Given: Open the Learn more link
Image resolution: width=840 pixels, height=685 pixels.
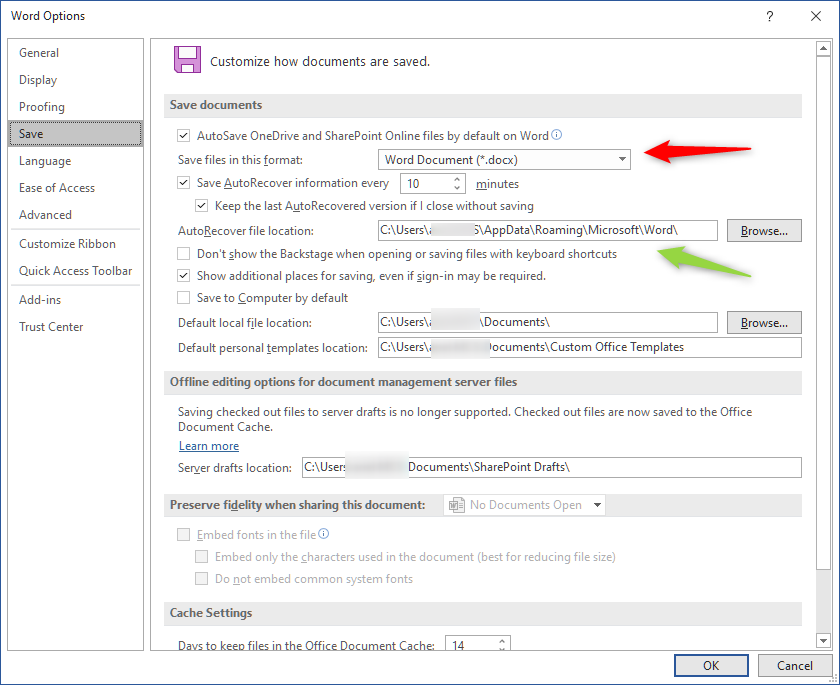Looking at the screenshot, I should tap(209, 446).
